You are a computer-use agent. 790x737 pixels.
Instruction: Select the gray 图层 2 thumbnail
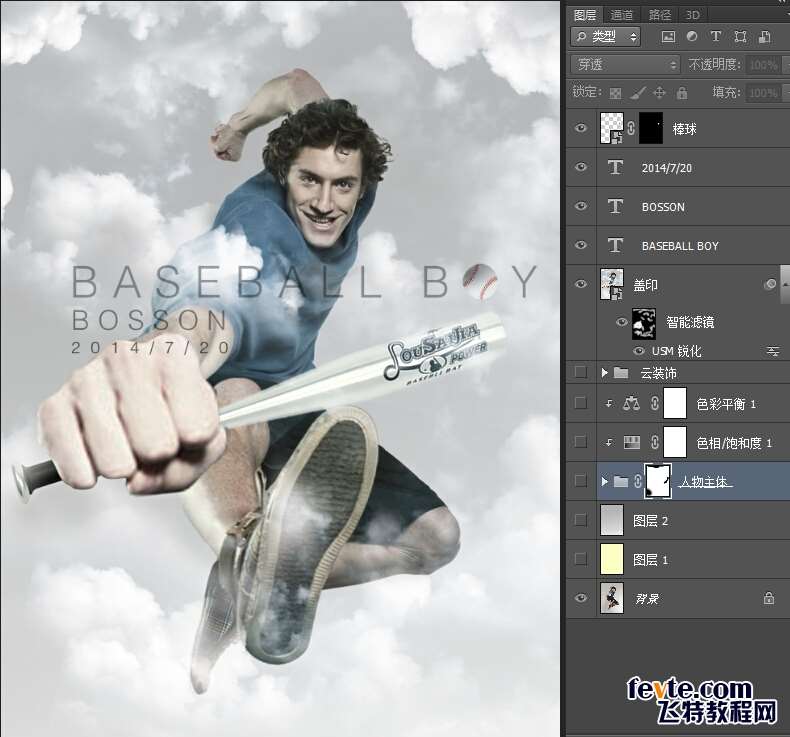(x=612, y=520)
